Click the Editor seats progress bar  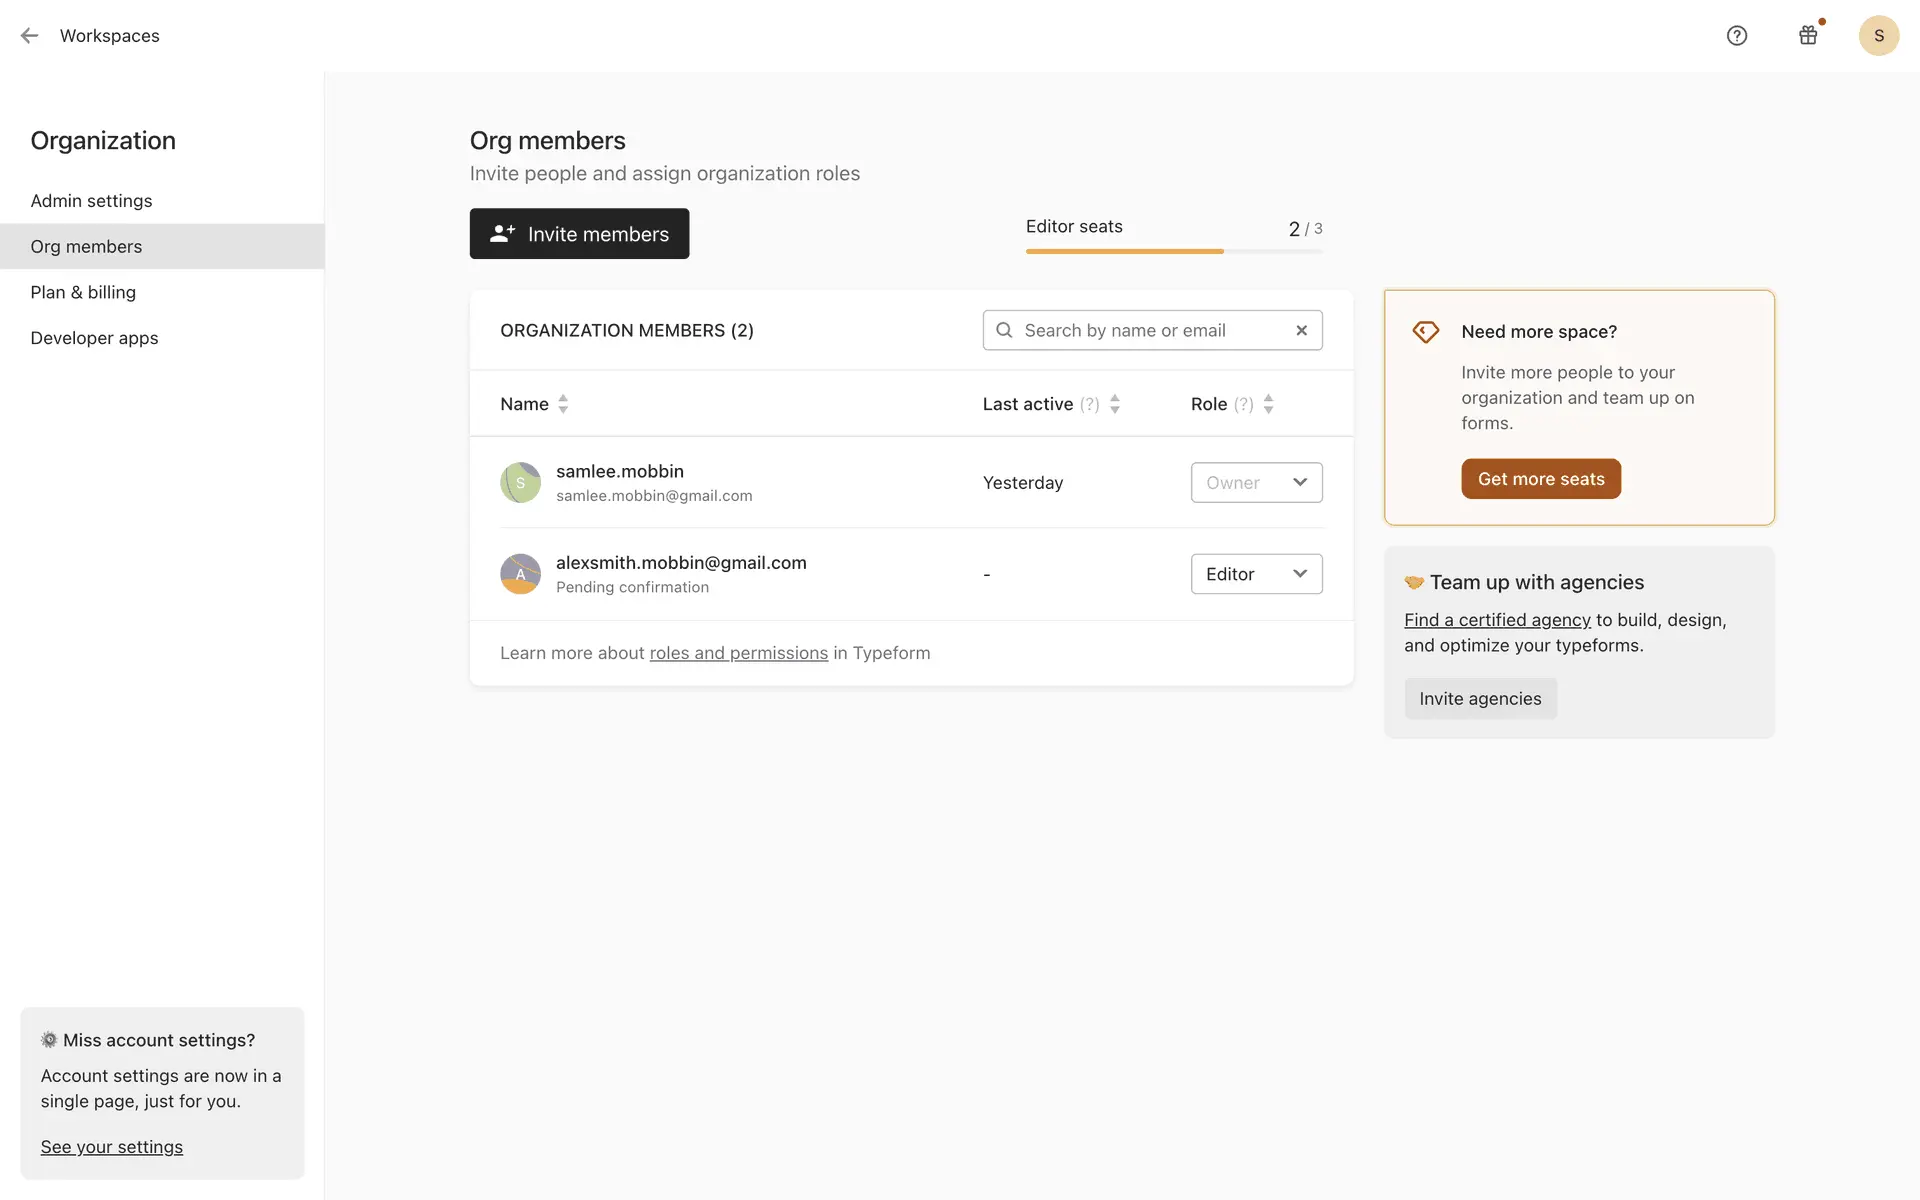[1173, 251]
